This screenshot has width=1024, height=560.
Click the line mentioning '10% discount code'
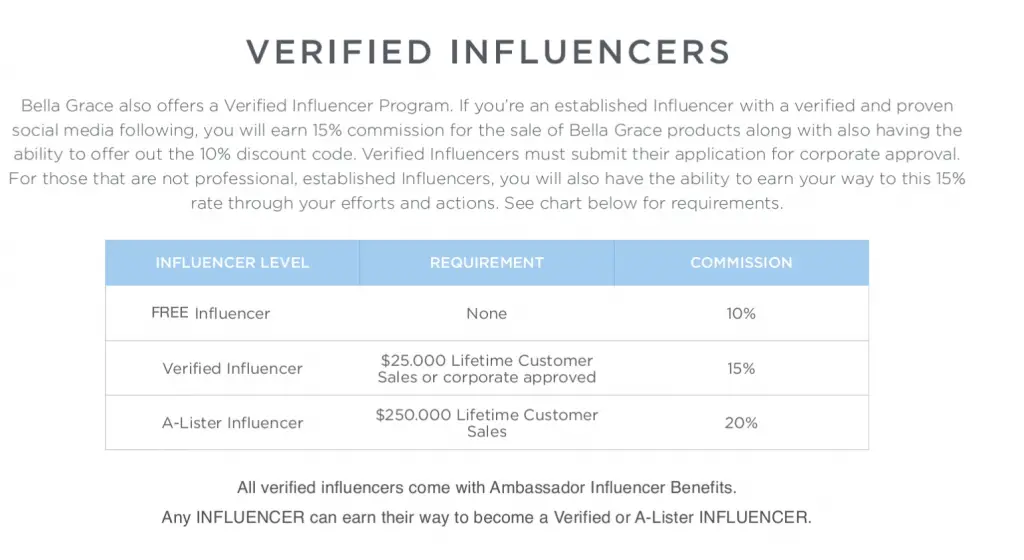(487, 155)
